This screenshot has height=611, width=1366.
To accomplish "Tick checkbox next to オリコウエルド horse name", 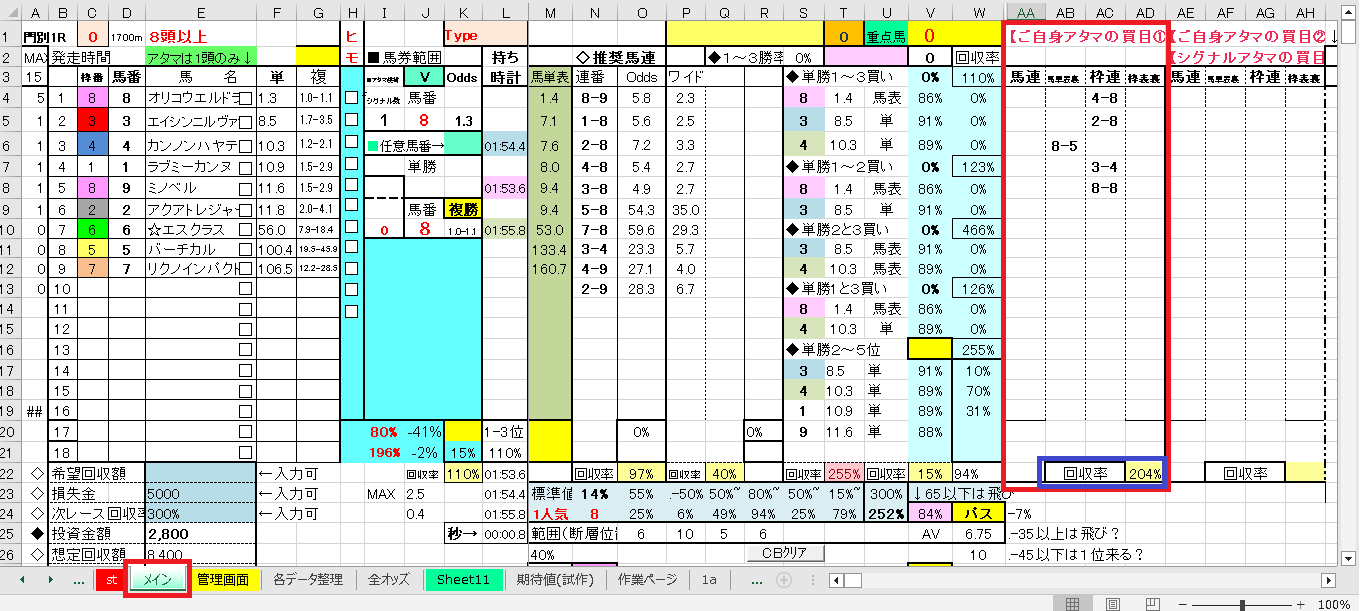I will pos(245,98).
